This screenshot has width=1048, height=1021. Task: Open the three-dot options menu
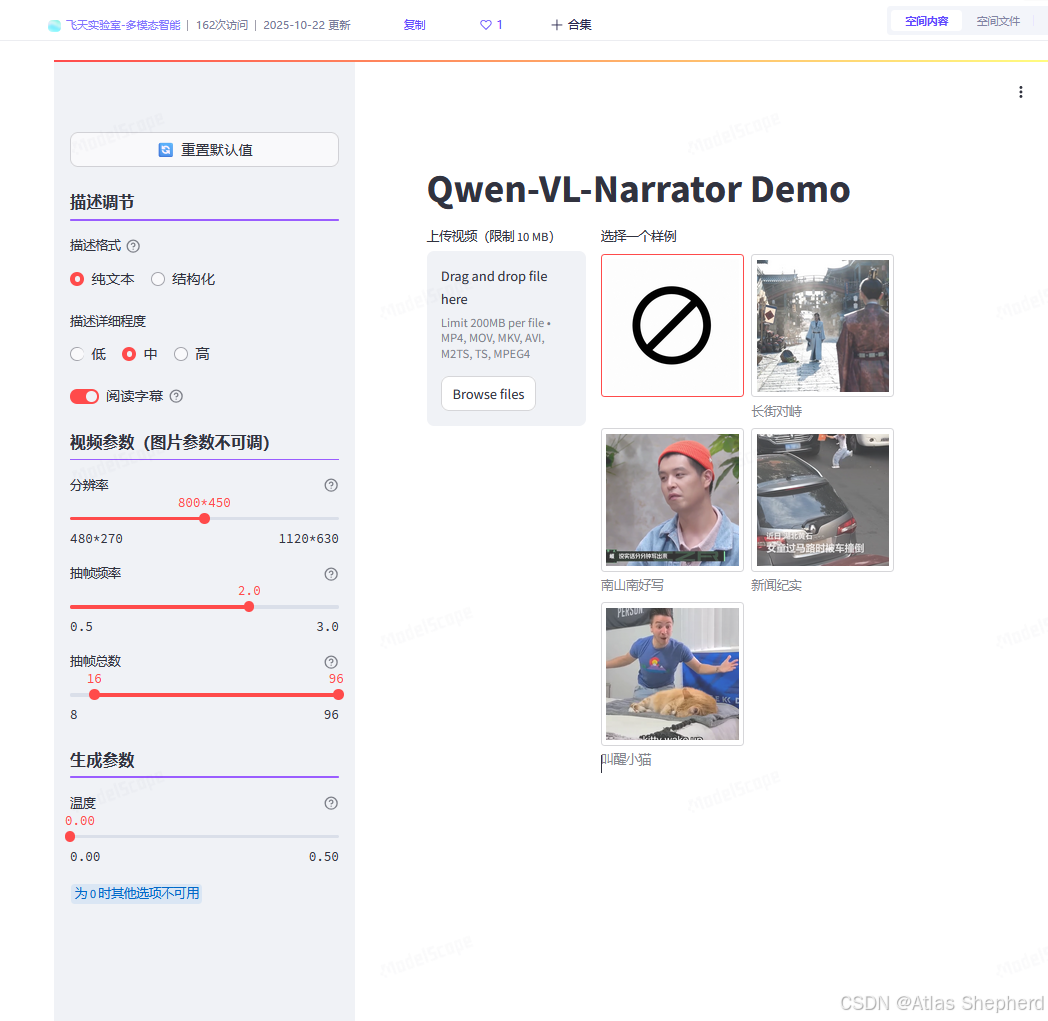pos(1021,92)
